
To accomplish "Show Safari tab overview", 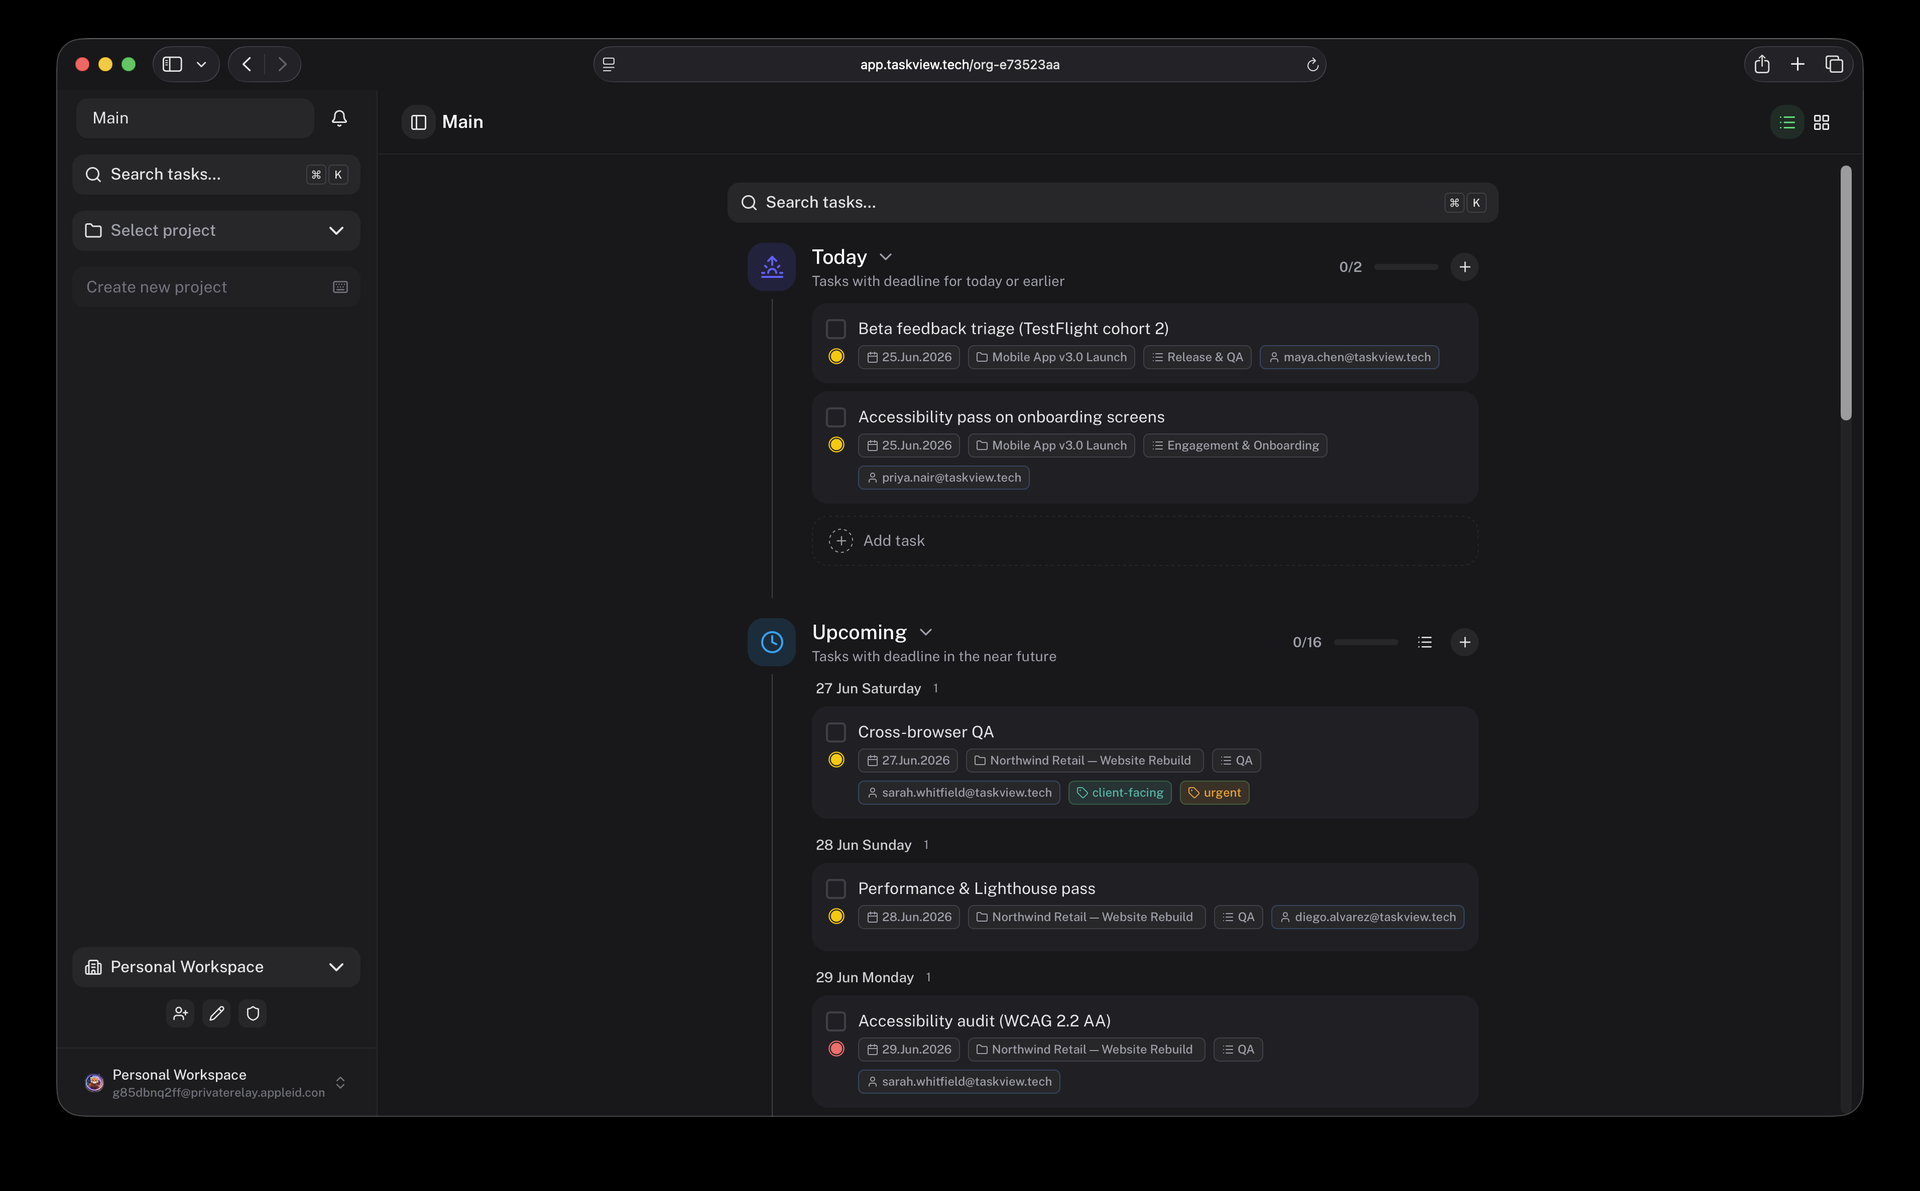I will (1834, 64).
